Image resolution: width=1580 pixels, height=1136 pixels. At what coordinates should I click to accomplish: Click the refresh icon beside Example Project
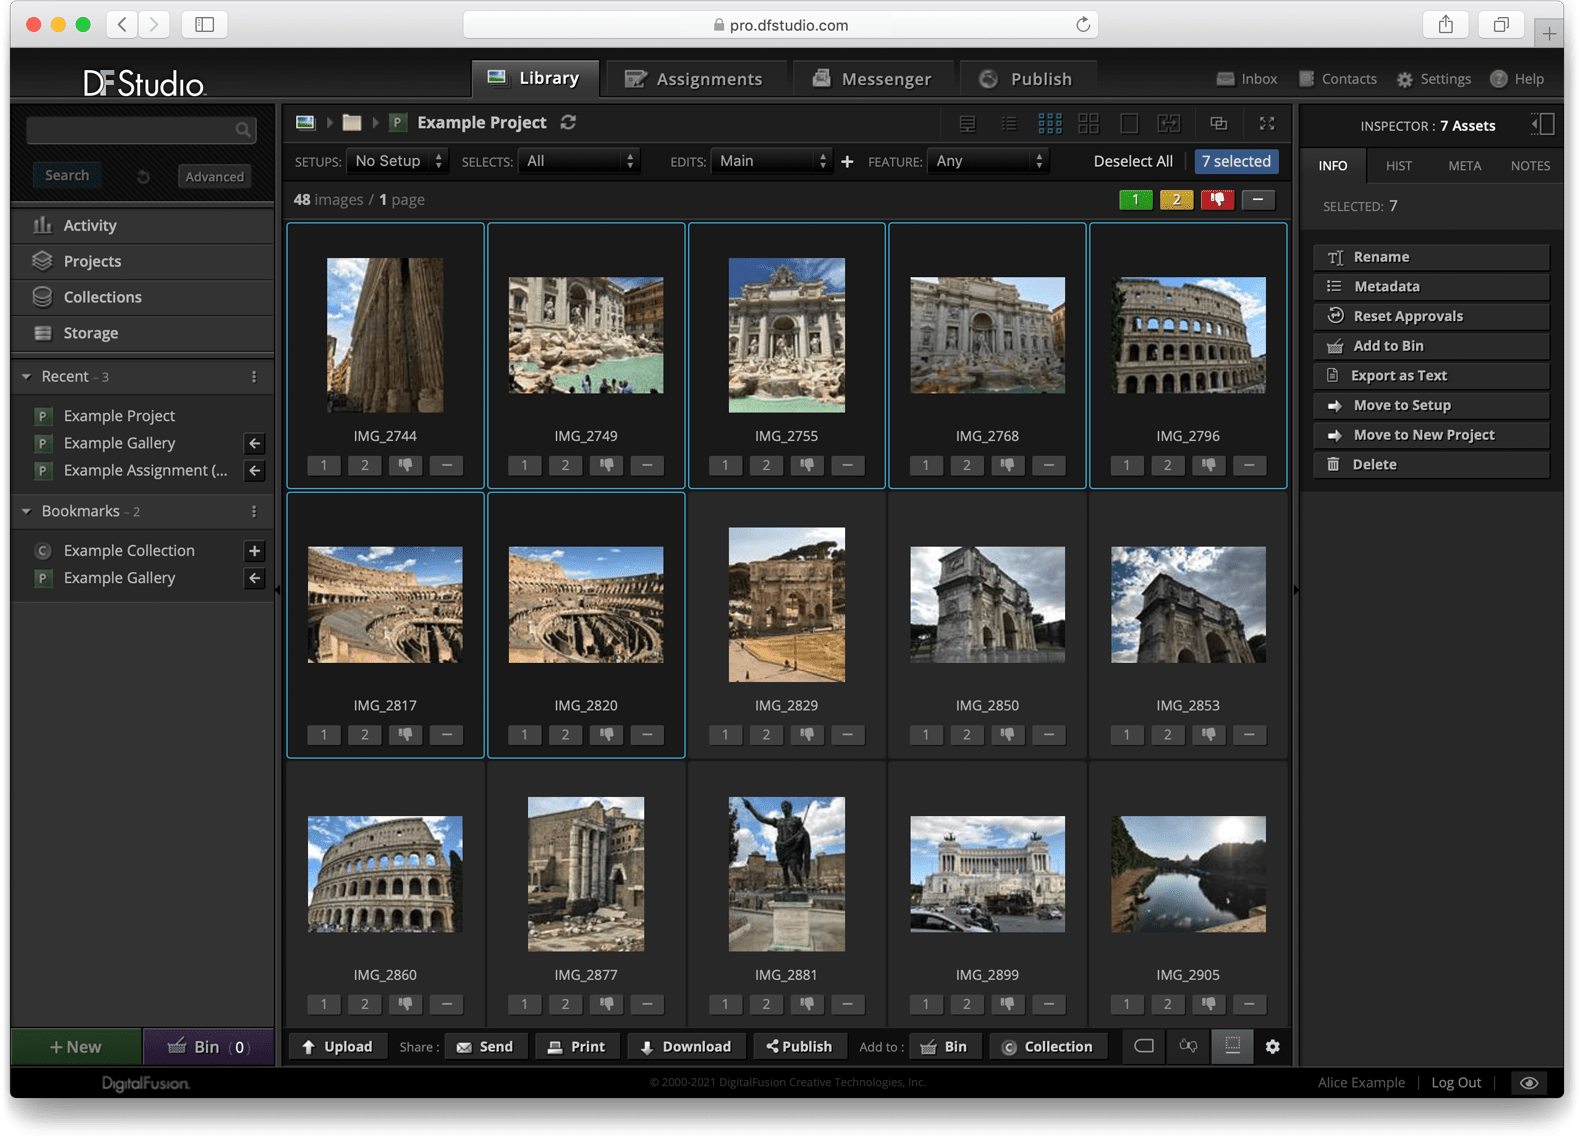568,122
